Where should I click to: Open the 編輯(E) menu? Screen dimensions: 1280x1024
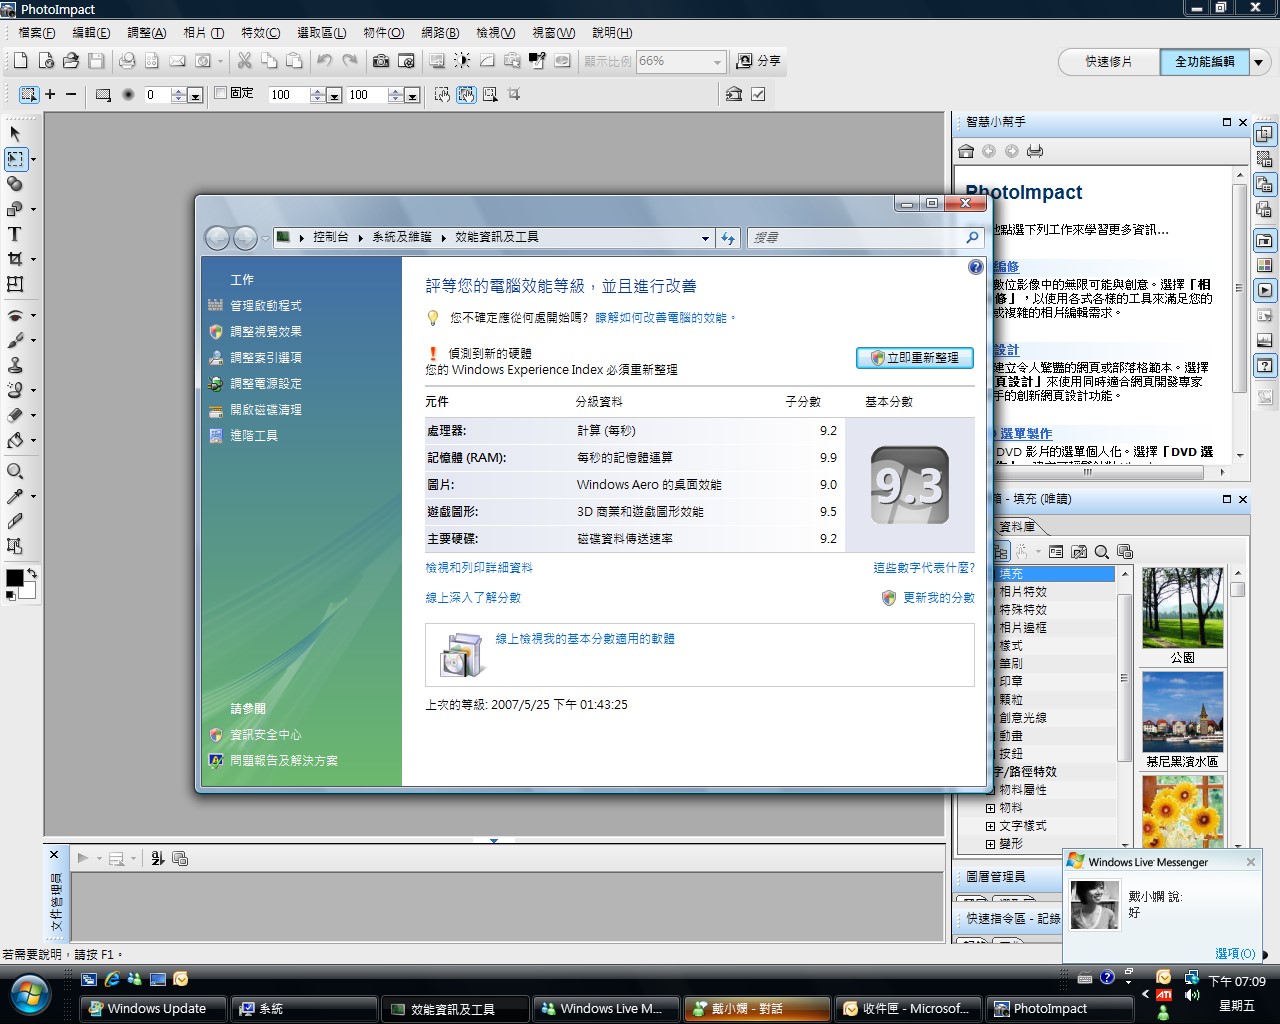(91, 33)
